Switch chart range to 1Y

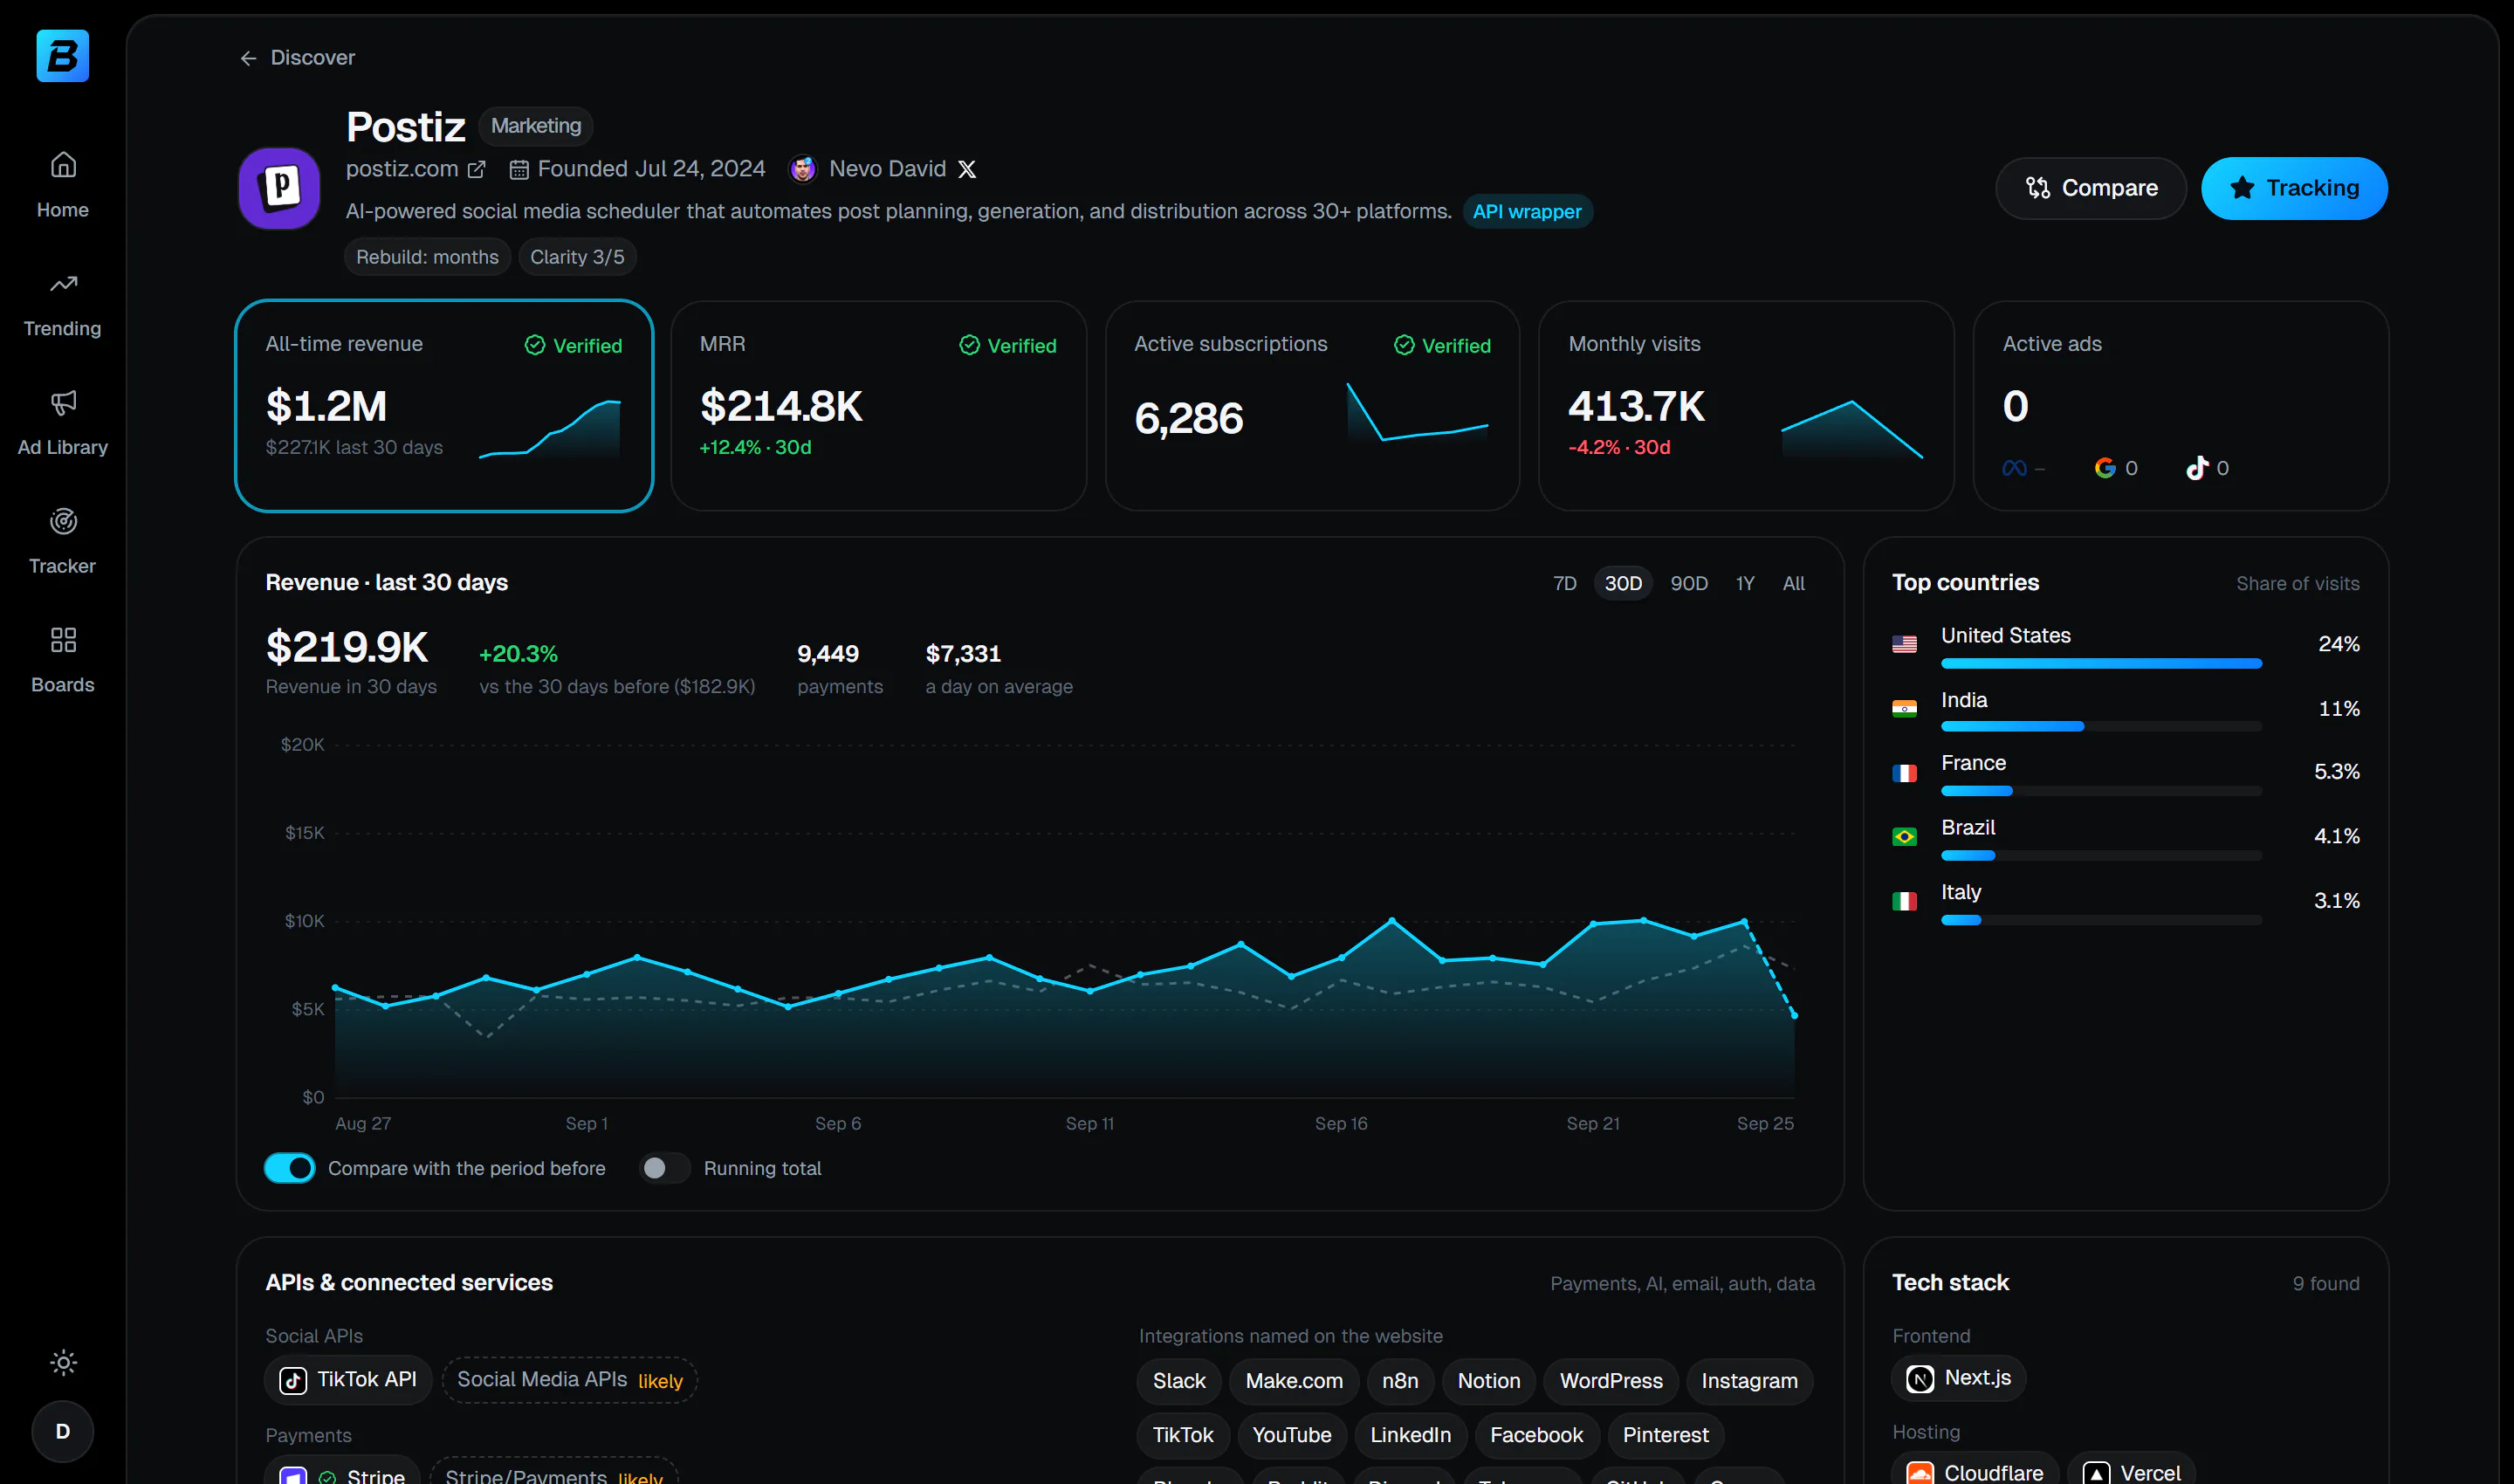point(1745,583)
